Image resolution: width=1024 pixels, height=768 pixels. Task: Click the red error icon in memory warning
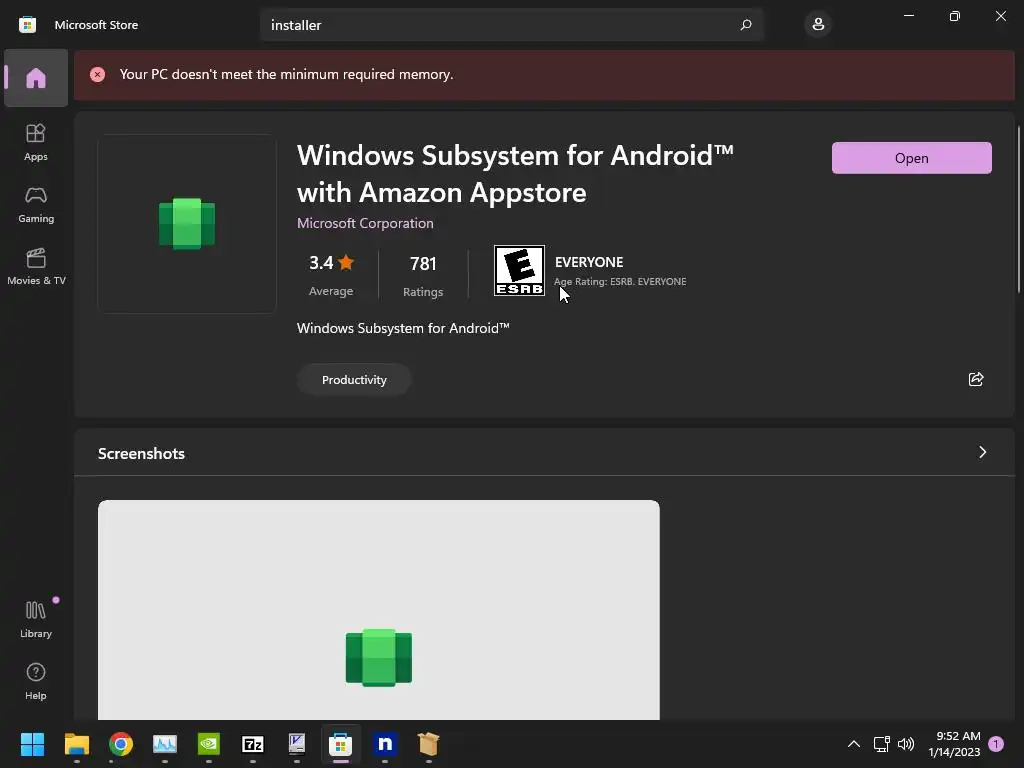tap(97, 74)
